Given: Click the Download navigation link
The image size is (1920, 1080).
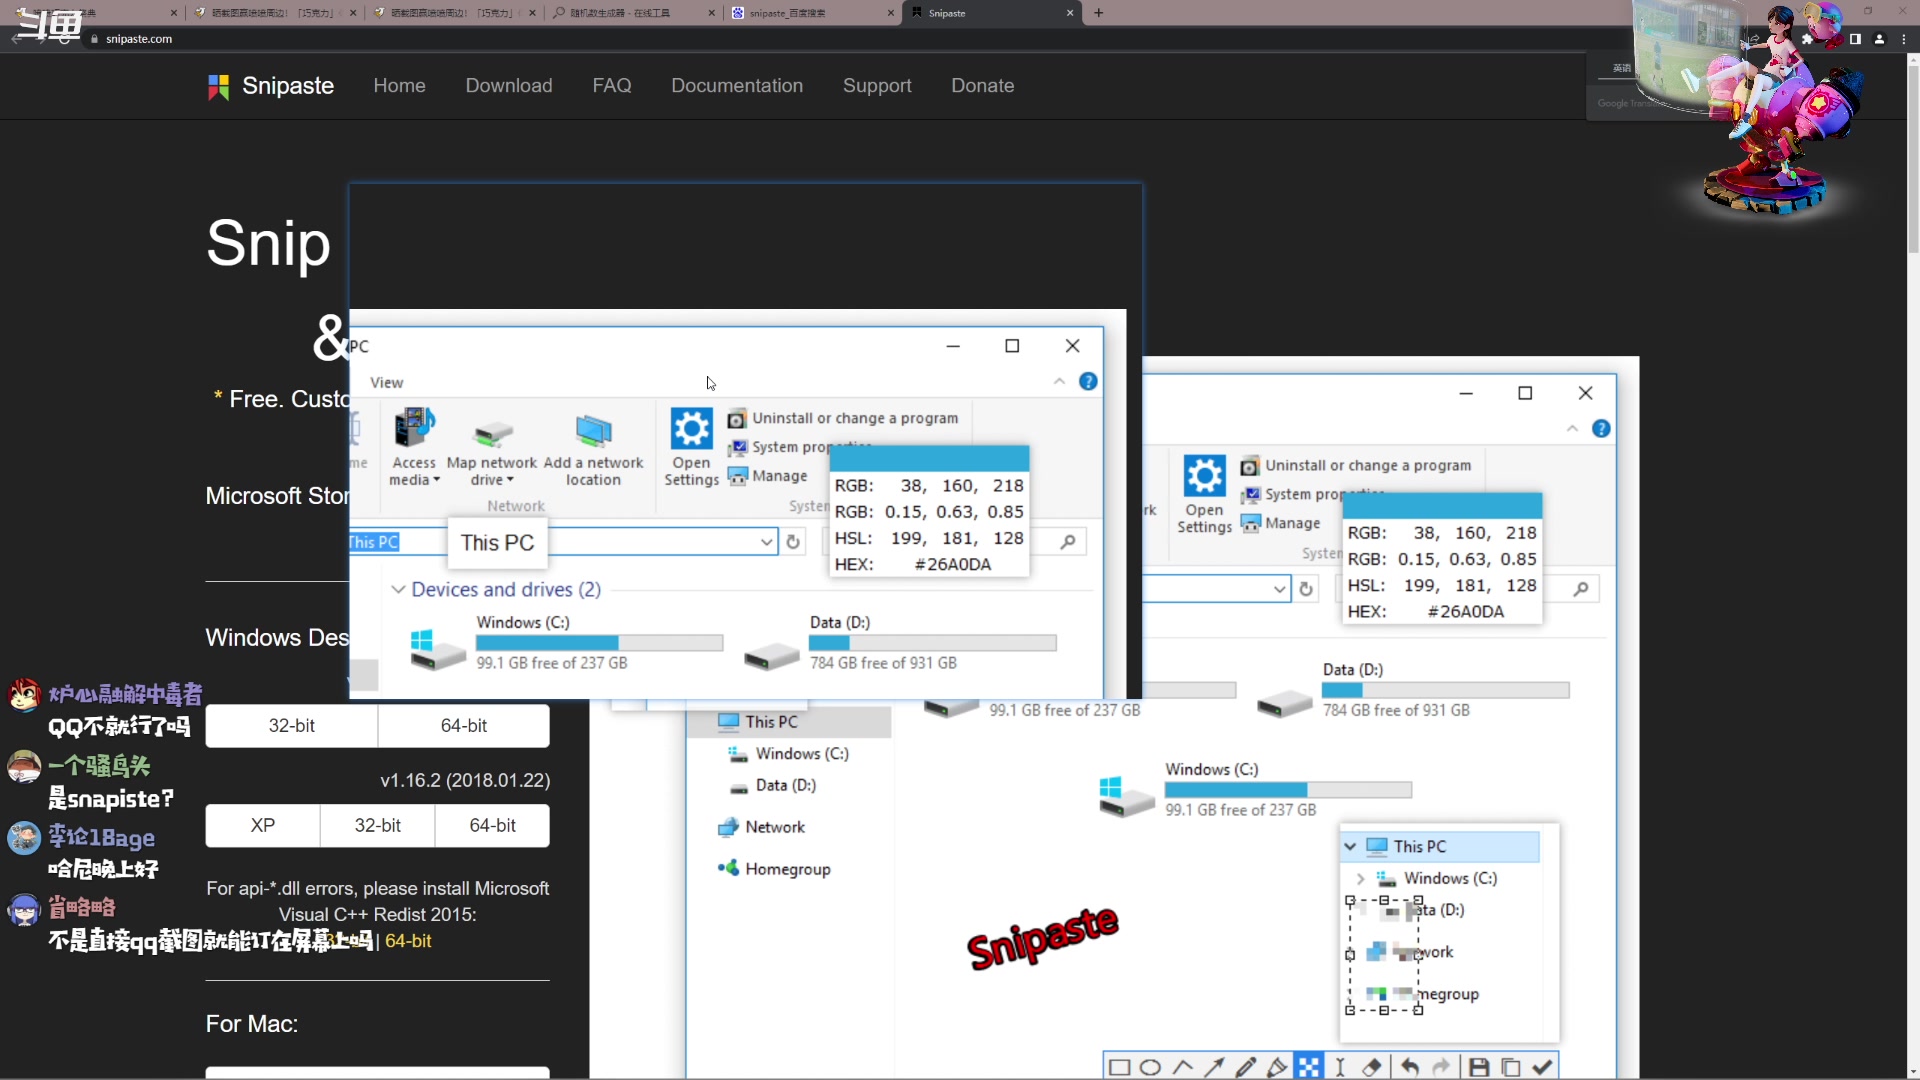Looking at the screenshot, I should 509,84.
